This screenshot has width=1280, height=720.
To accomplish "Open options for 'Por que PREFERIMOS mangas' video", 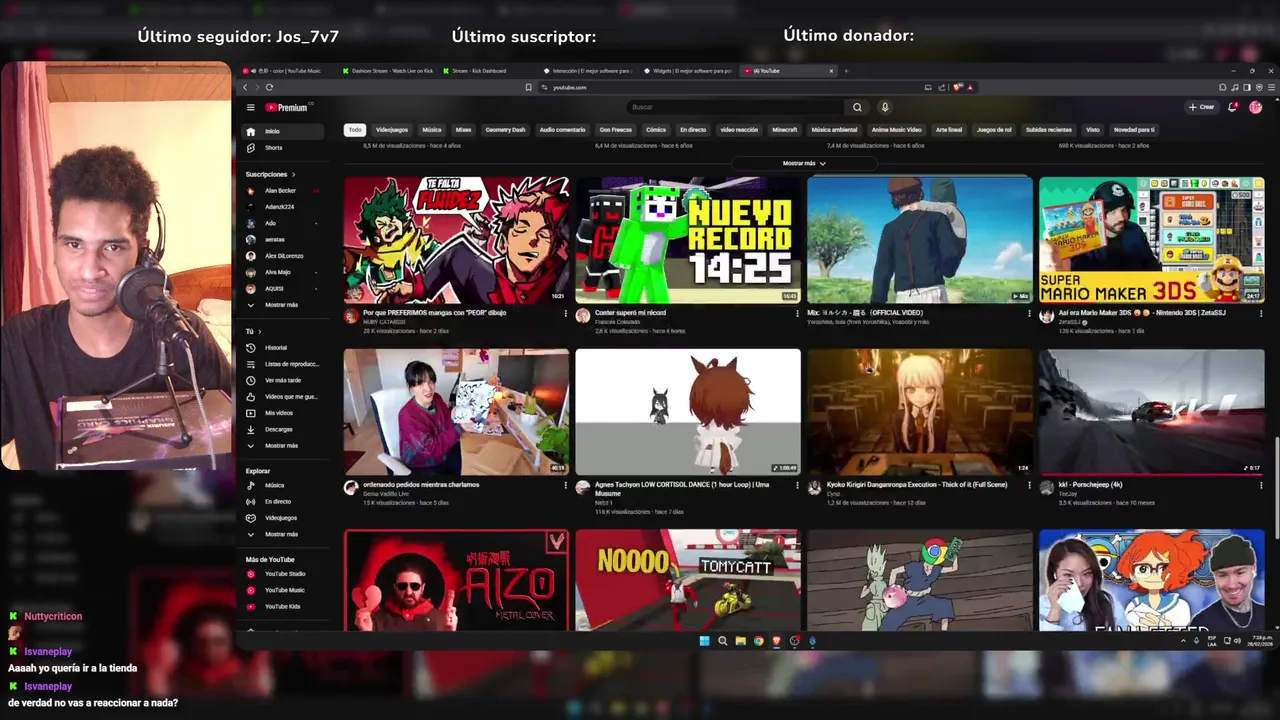I will (565, 313).
